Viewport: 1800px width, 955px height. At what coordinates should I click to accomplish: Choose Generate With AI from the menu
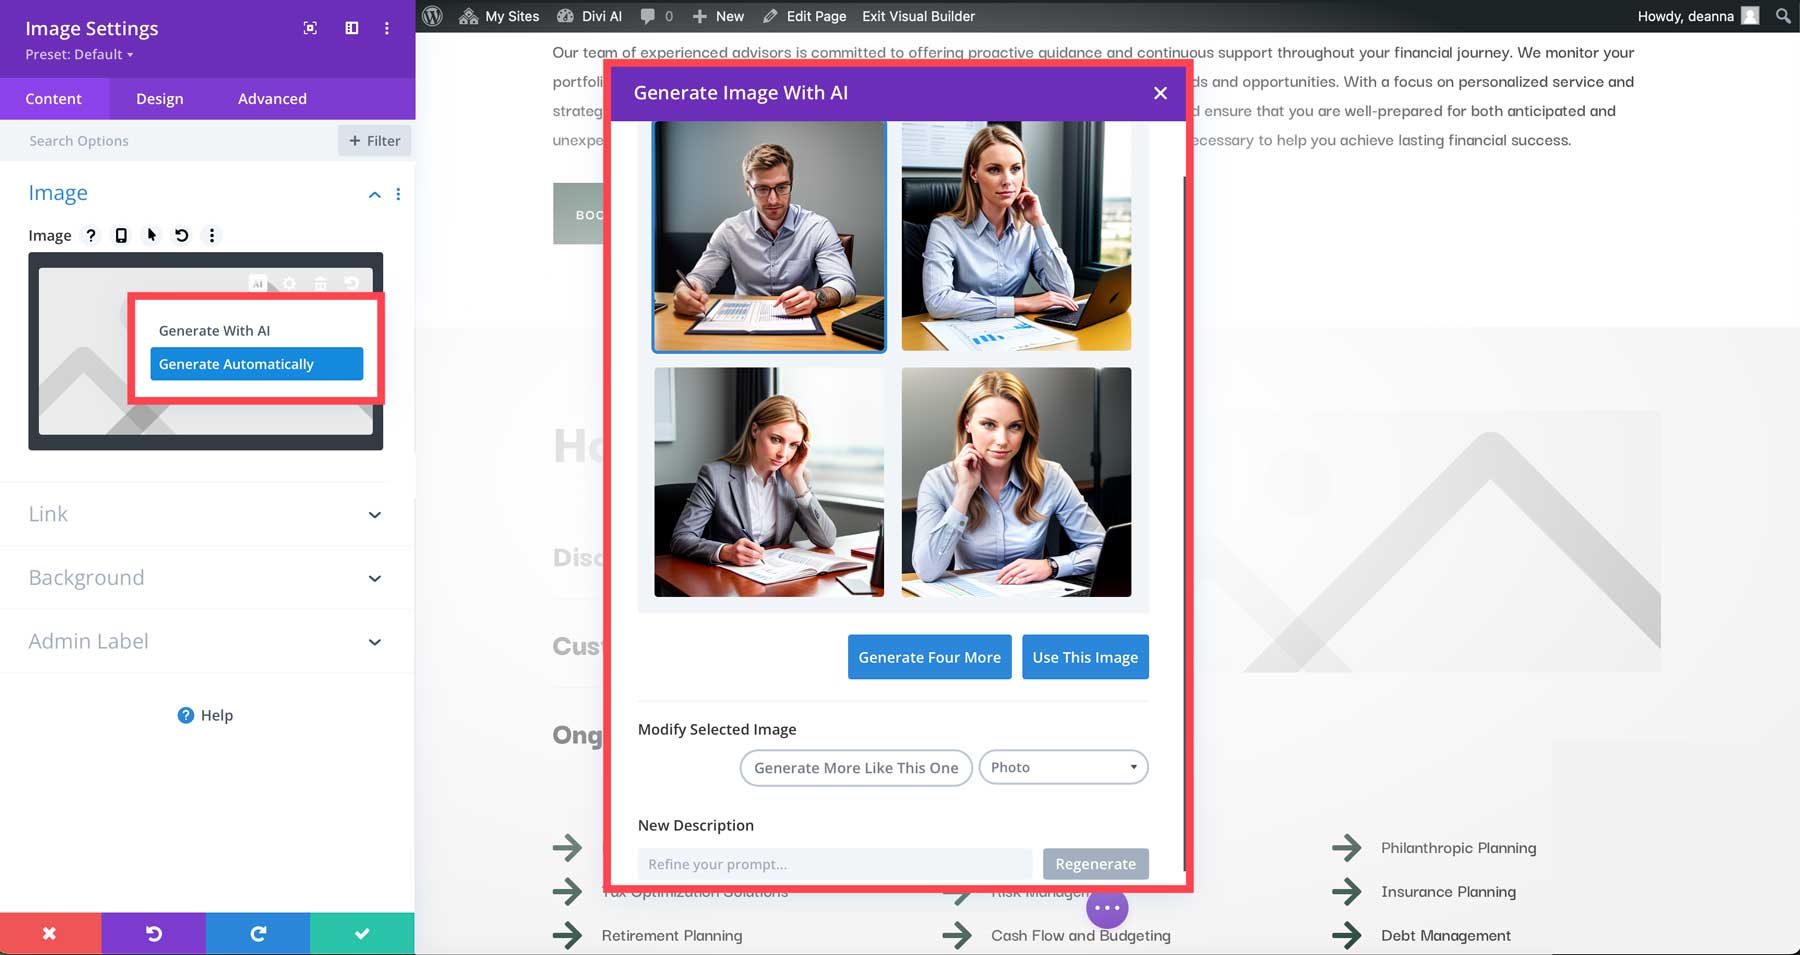[x=256, y=331]
